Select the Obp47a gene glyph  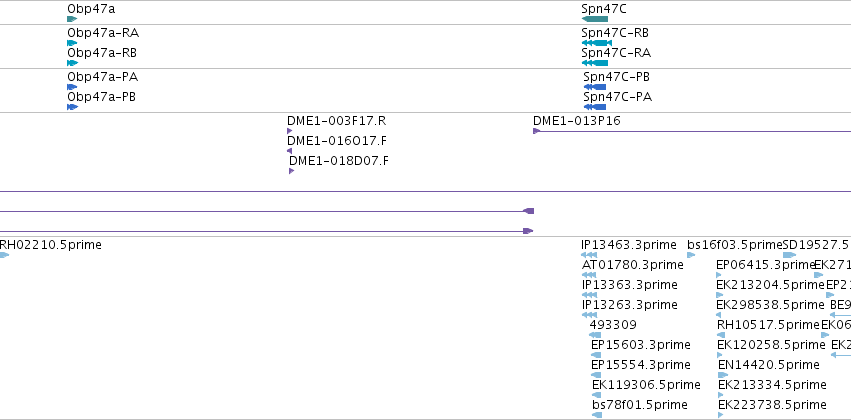[72, 19]
